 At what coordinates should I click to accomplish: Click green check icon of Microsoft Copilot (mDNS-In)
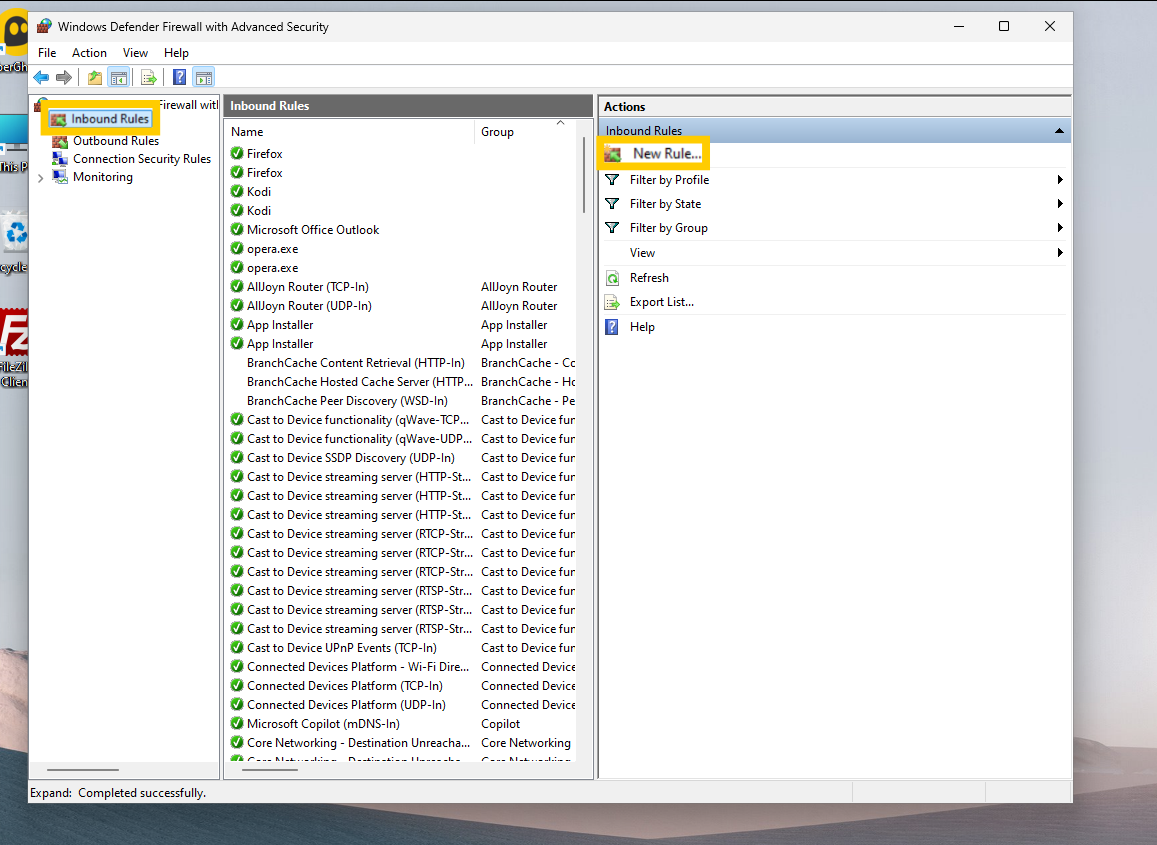click(x=237, y=723)
